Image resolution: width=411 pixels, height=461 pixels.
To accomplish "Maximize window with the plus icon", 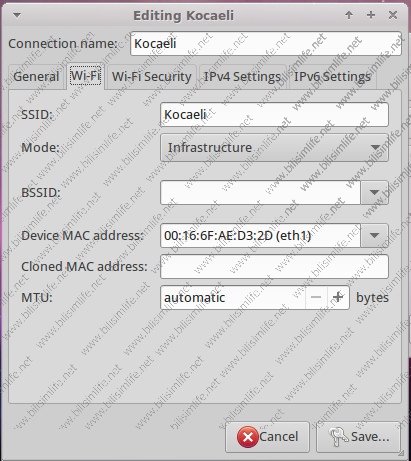I will [x=371, y=15].
